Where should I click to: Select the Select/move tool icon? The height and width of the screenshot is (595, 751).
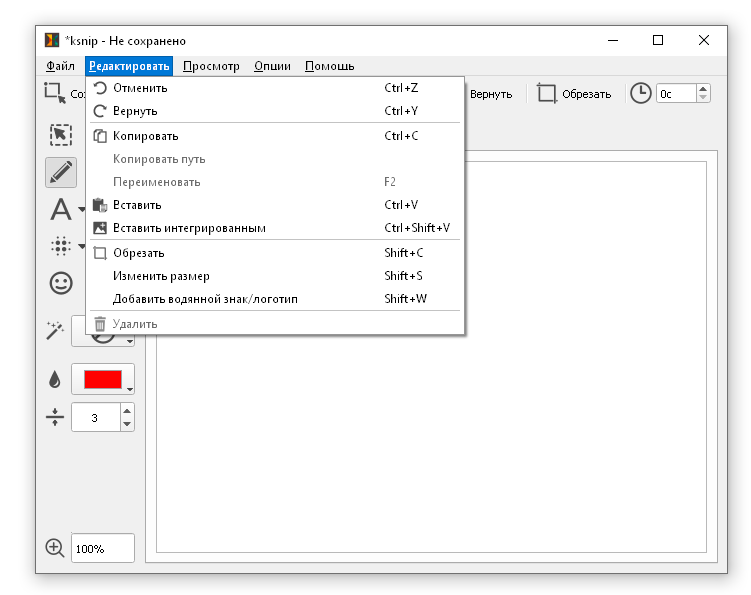point(61,135)
